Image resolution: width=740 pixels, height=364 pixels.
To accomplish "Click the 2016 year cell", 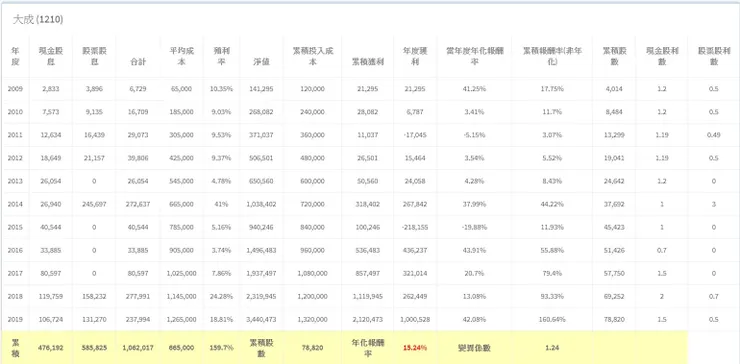I will [x=16, y=250].
